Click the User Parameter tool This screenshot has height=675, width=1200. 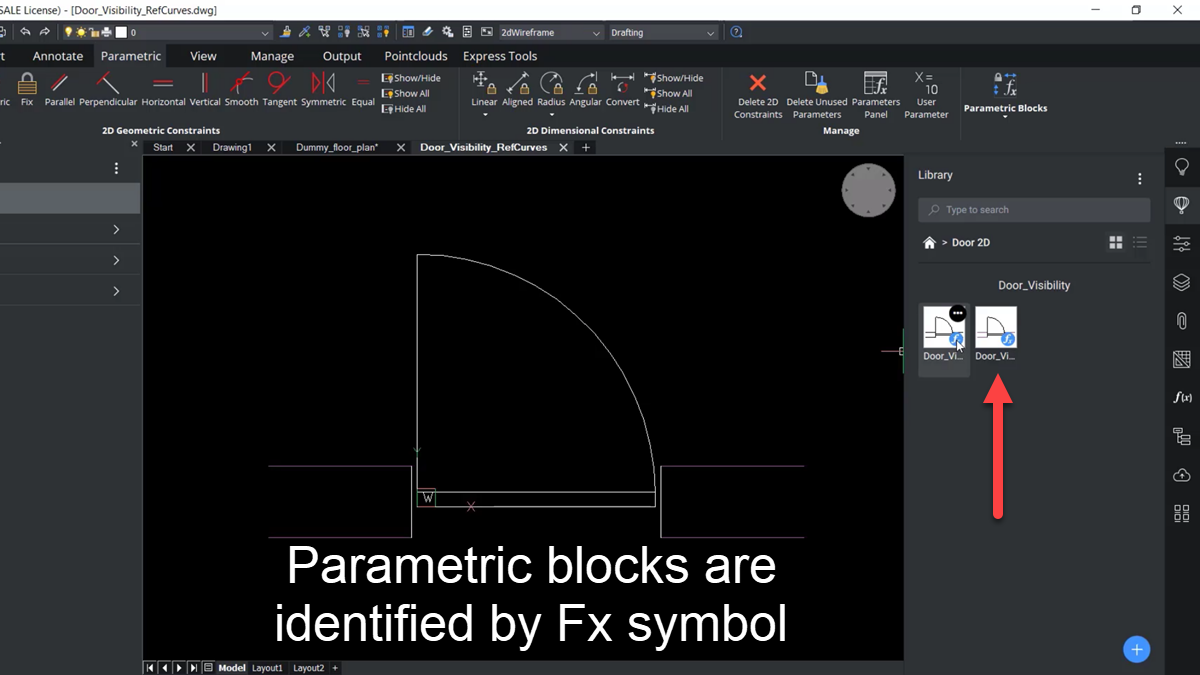[925, 97]
